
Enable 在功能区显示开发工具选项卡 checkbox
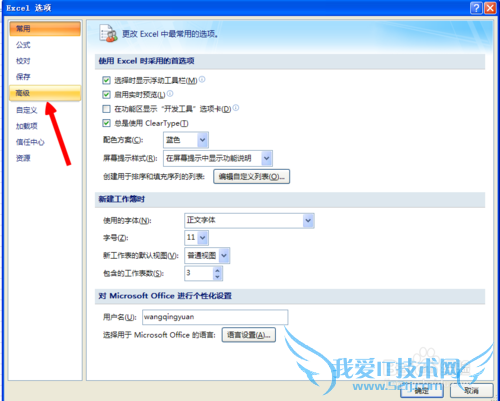click(x=106, y=109)
